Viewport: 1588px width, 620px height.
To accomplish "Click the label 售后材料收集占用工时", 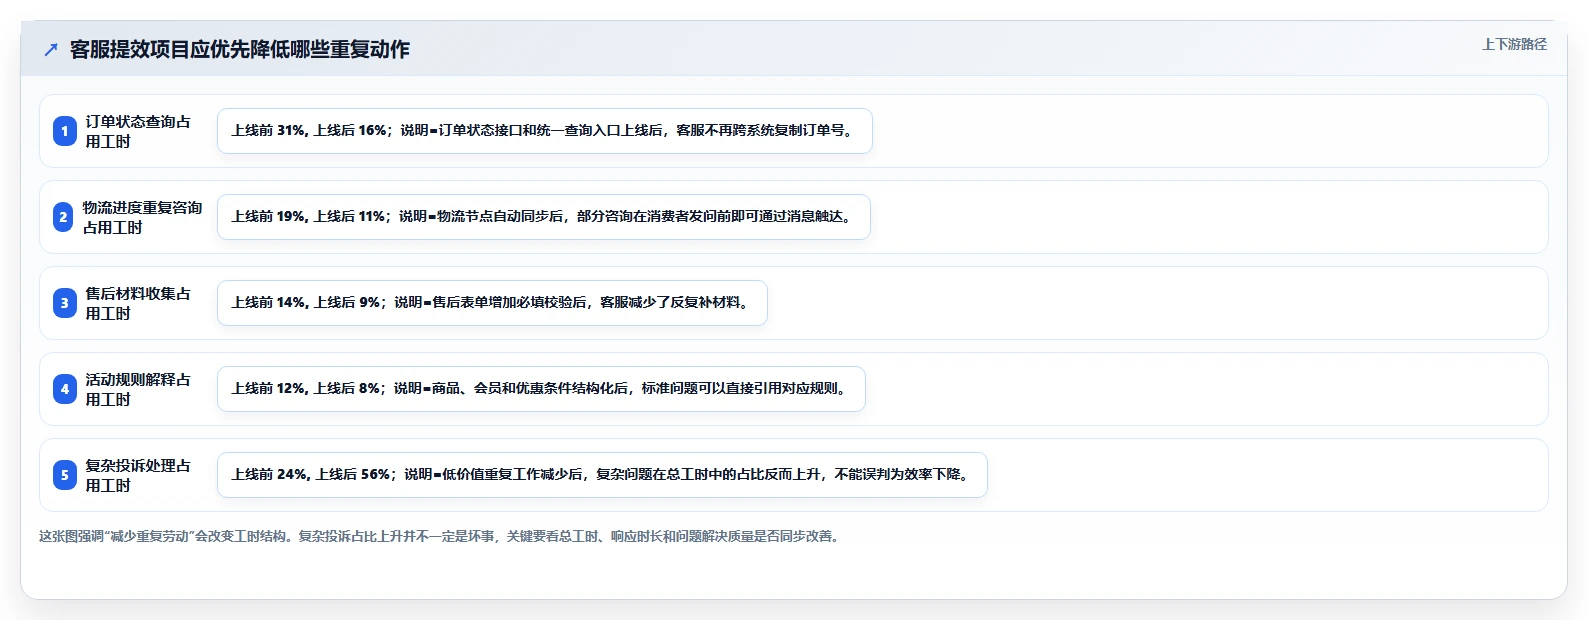I will [x=138, y=303].
